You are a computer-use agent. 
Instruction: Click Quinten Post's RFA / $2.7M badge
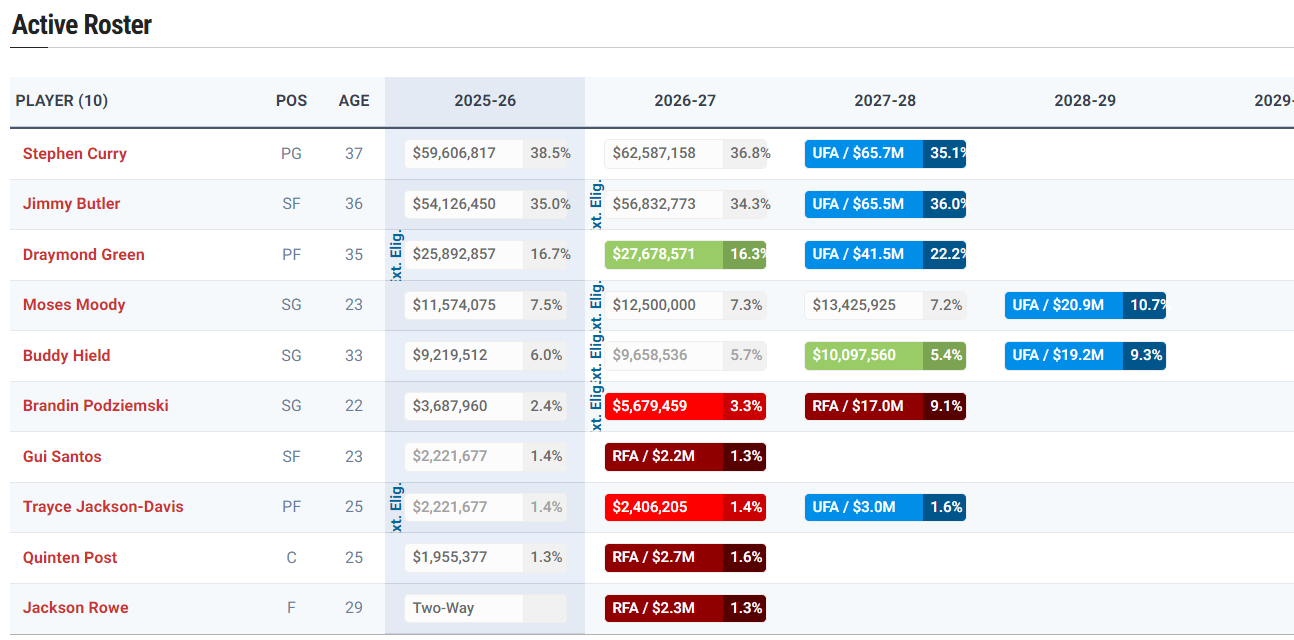pos(663,558)
